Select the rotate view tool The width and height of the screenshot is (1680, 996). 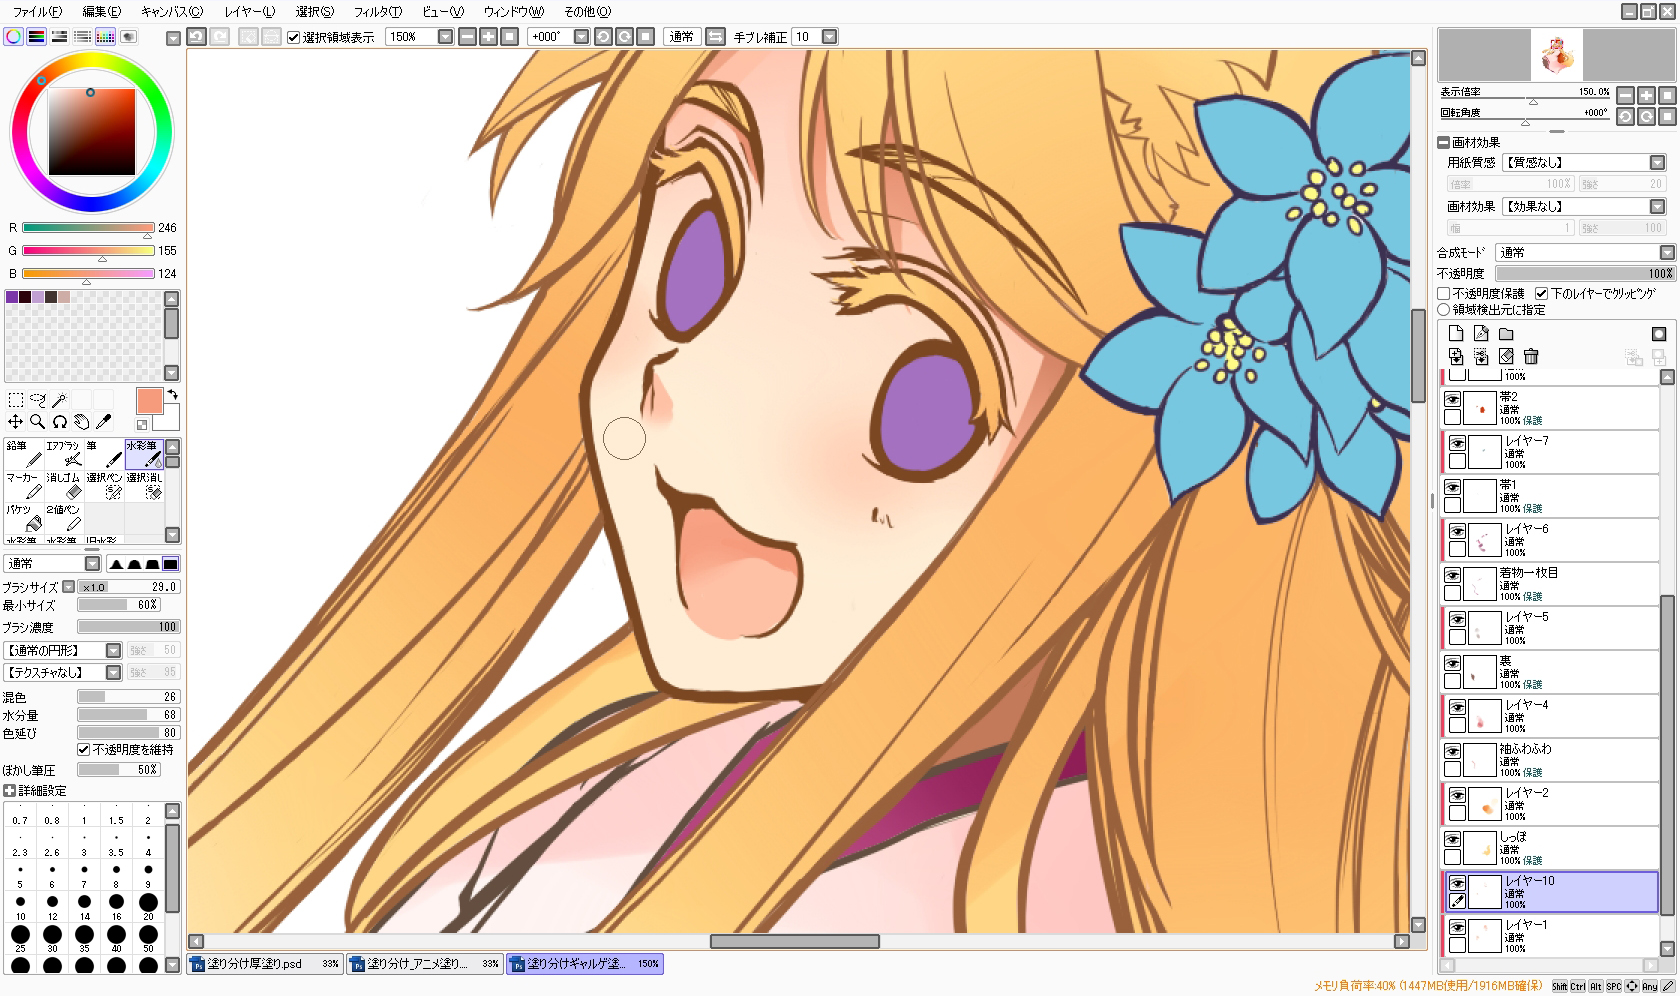pos(60,422)
